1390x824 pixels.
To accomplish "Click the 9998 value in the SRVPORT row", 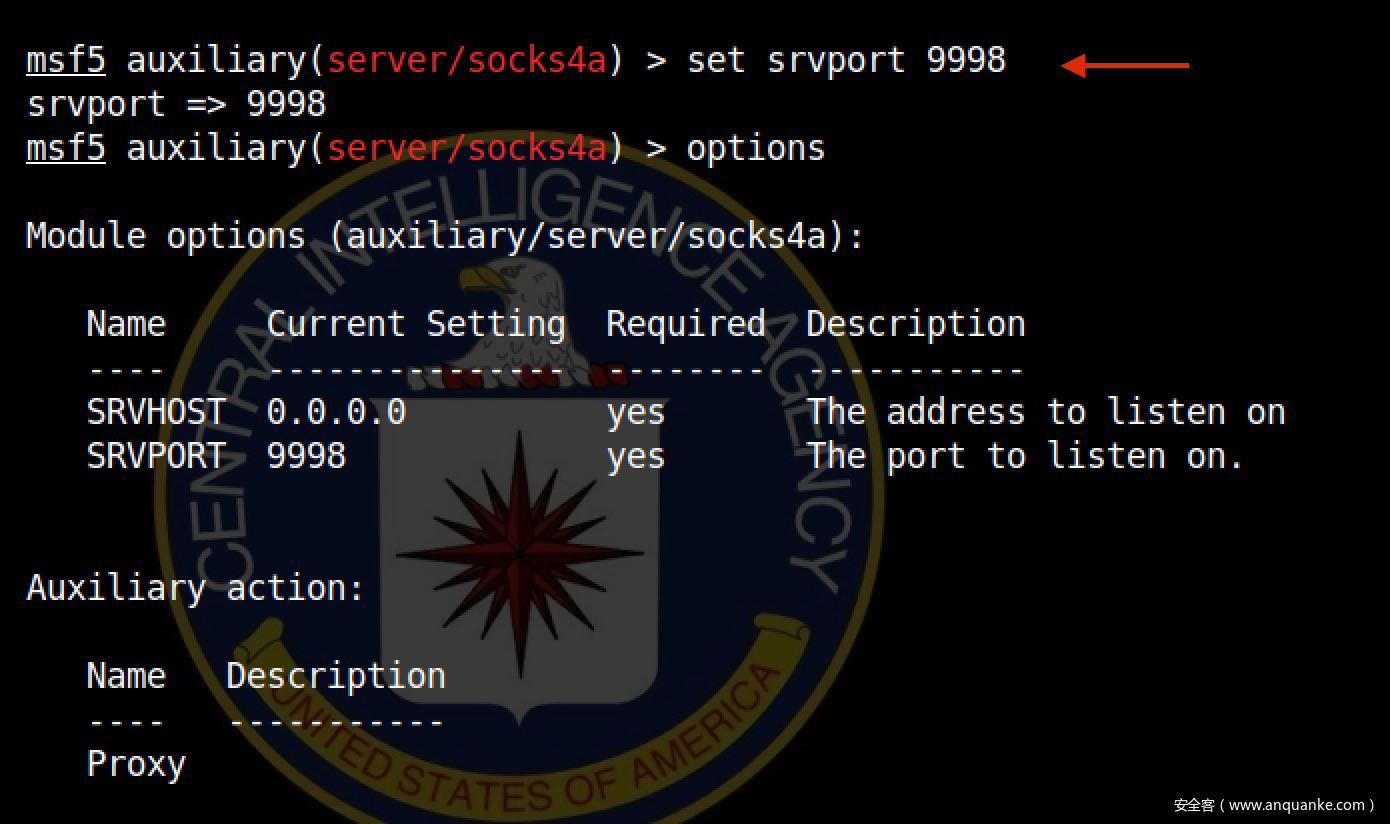I will pyautogui.click(x=306, y=456).
